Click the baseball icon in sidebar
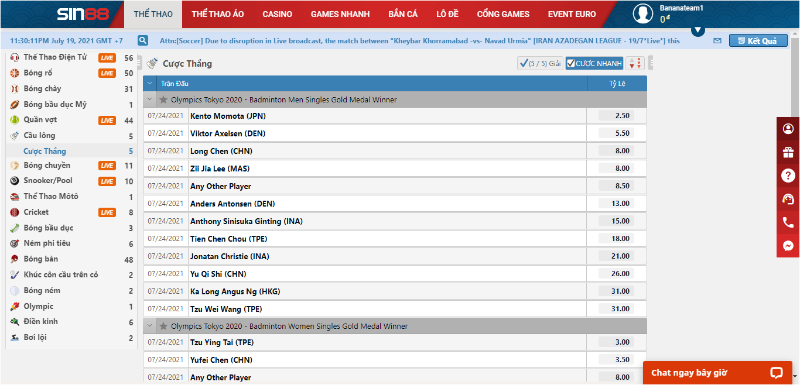The width and height of the screenshot is (800, 385). 15,89
